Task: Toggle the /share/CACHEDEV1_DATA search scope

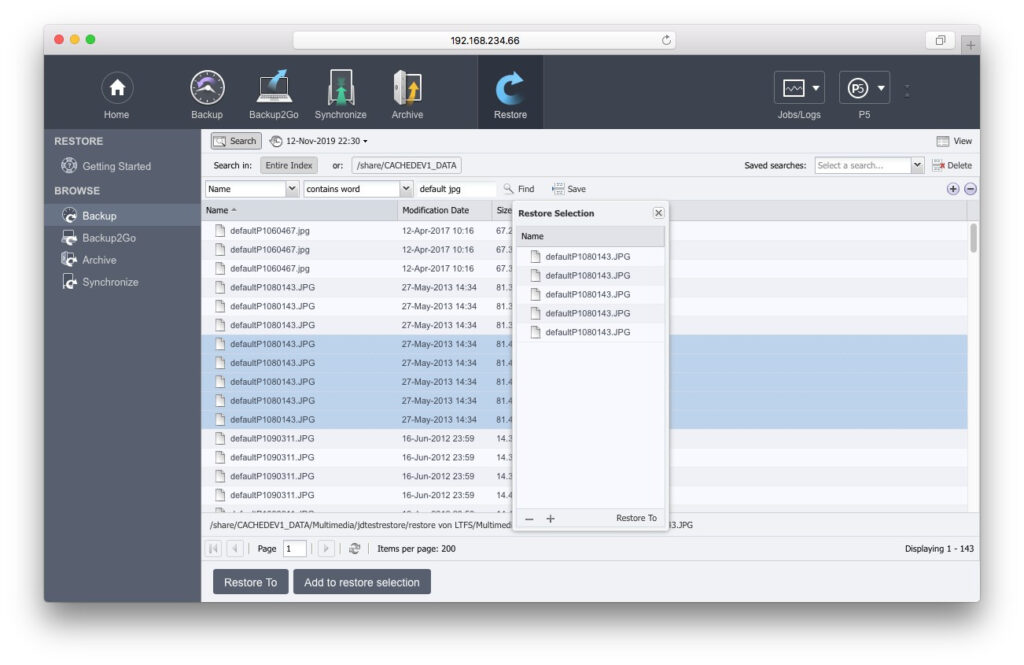Action: click(406, 165)
